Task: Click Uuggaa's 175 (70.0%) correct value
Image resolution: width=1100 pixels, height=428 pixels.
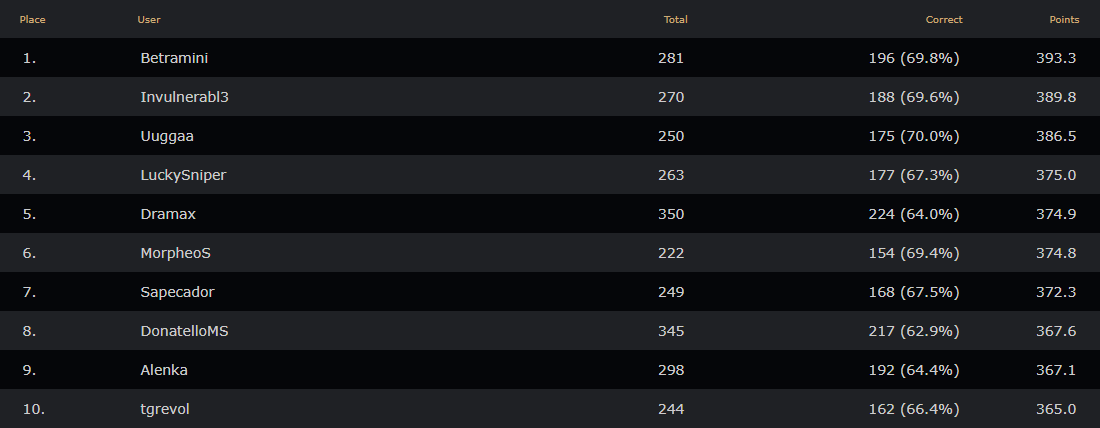Action: pos(914,136)
